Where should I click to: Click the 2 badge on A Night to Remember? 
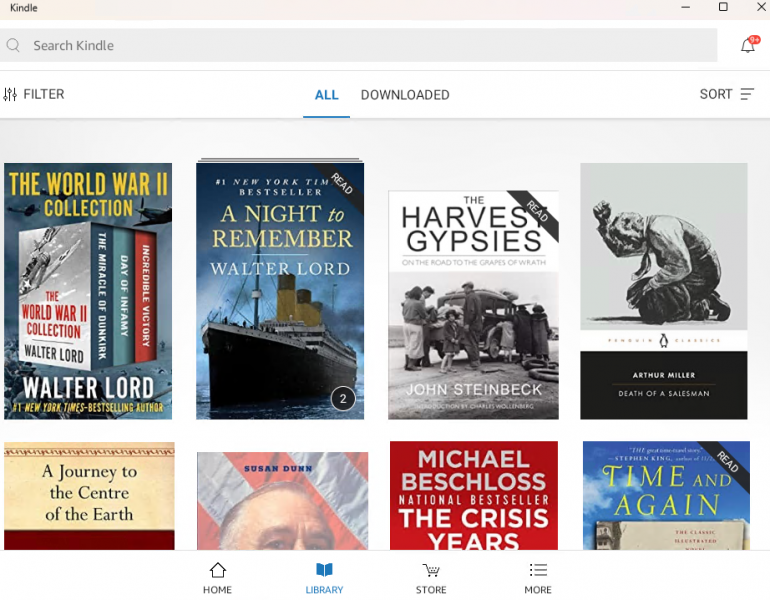click(343, 398)
